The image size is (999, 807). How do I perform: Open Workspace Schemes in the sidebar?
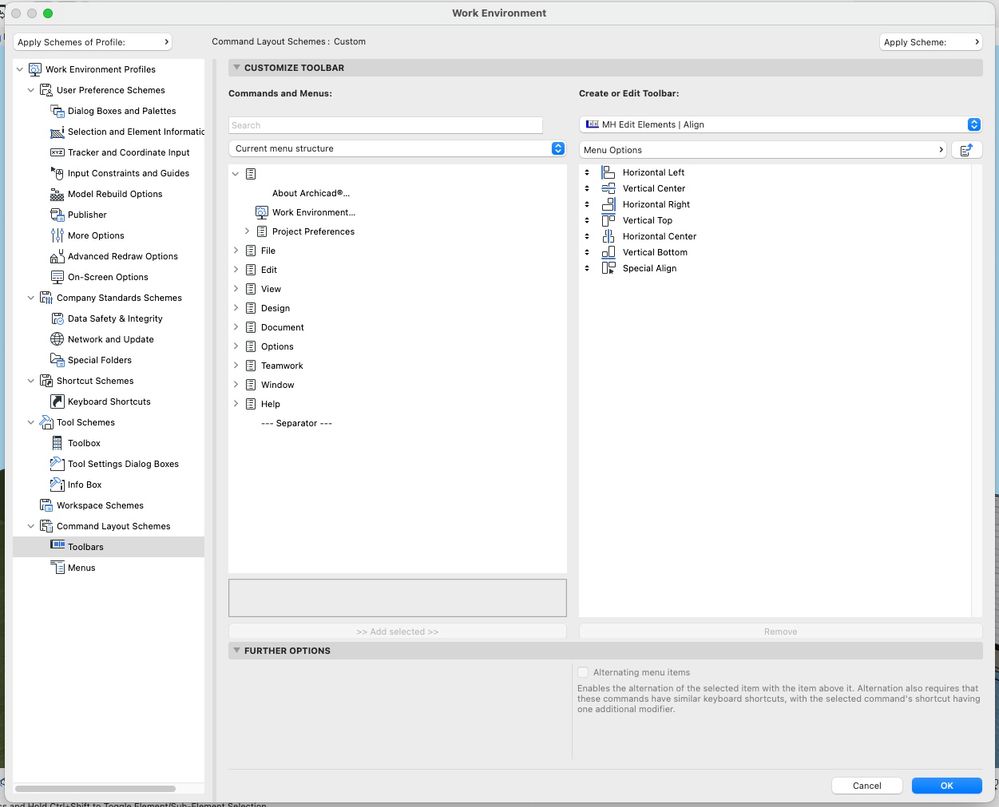(100, 505)
